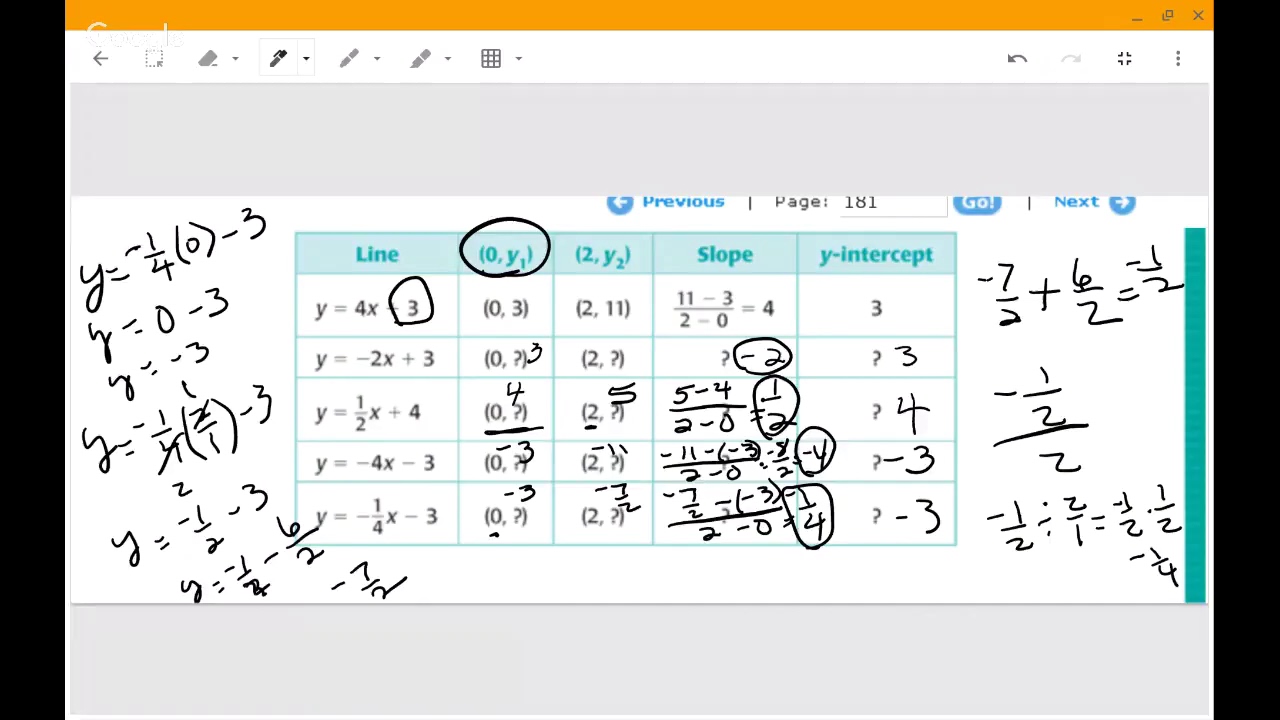This screenshot has height=720, width=1280.
Task: Click the '(2, y2)' column header
Action: tap(602, 254)
